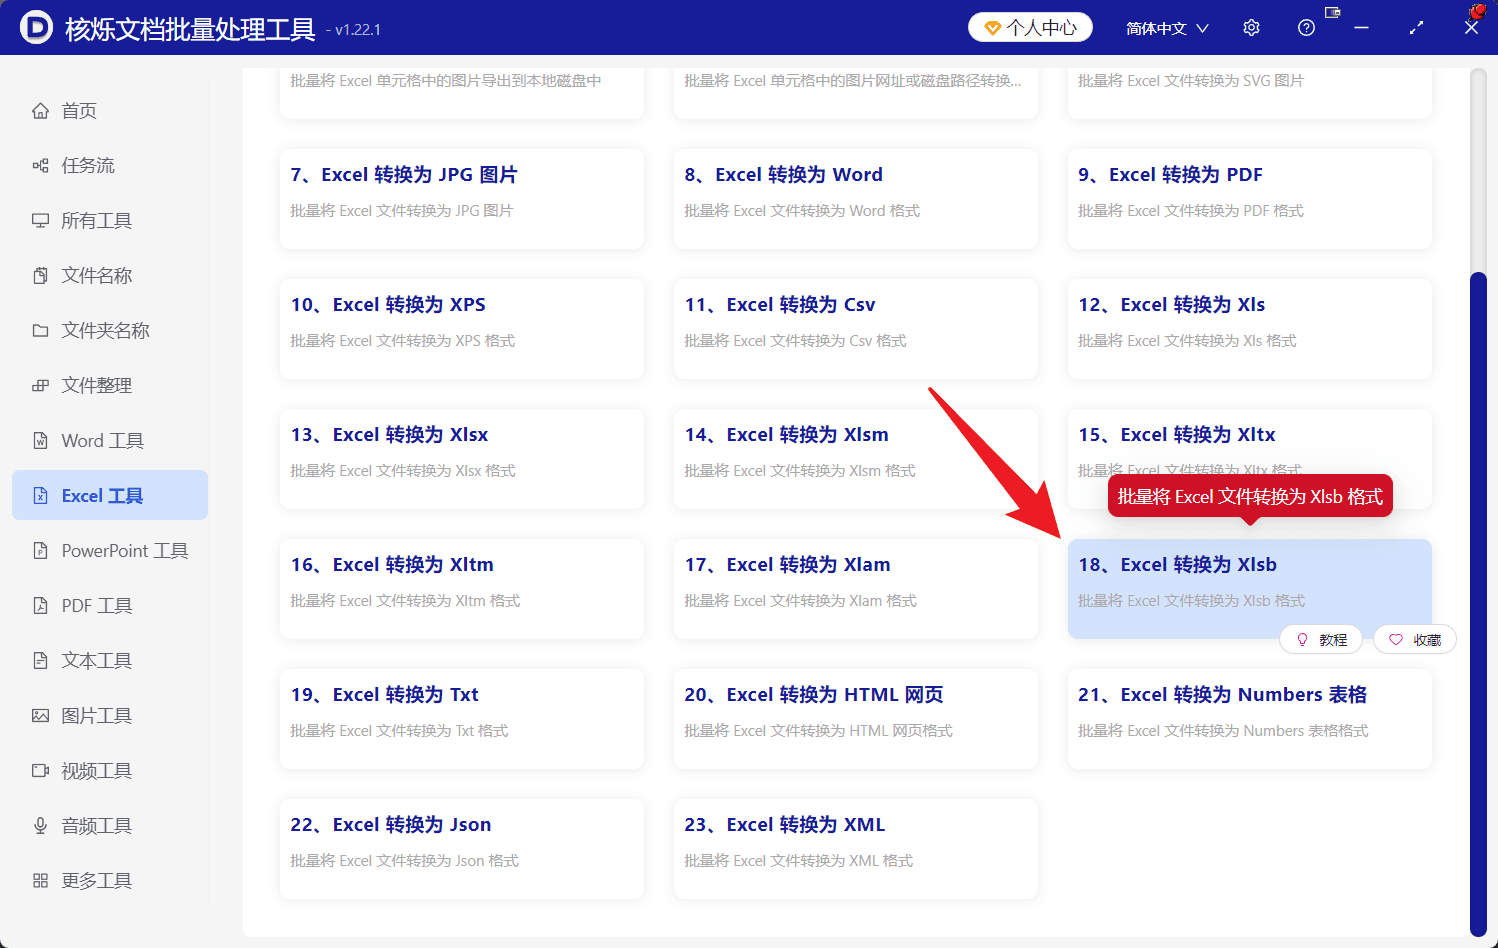This screenshot has width=1498, height=948.
Task: Click the picture icon beside 图片工具
Action: click(40, 716)
